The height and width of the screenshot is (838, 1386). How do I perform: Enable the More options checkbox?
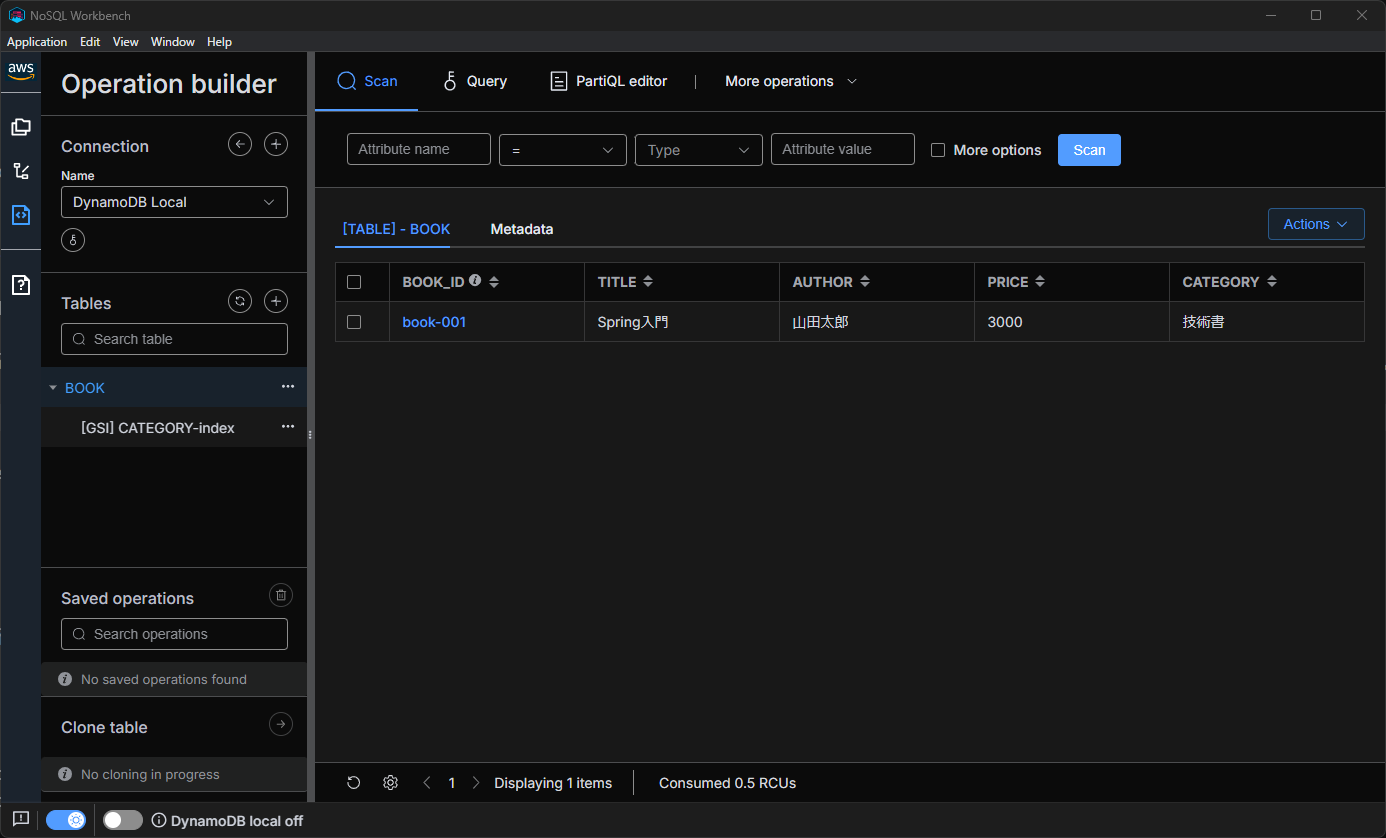pos(938,150)
